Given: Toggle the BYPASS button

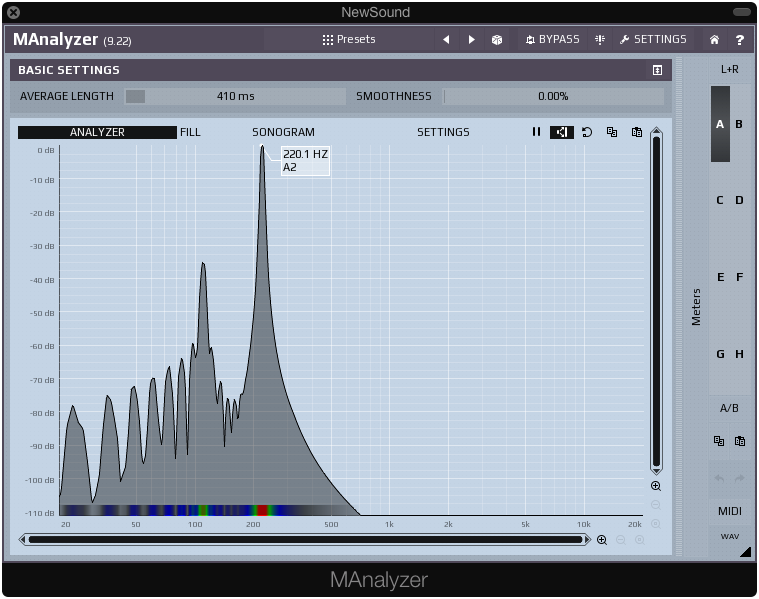Looking at the screenshot, I should 552,39.
